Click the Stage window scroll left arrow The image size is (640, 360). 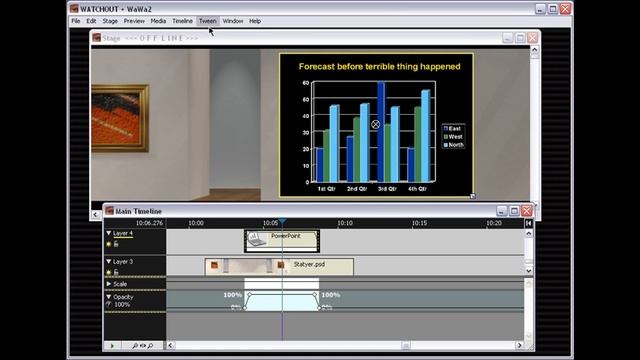(x=96, y=214)
